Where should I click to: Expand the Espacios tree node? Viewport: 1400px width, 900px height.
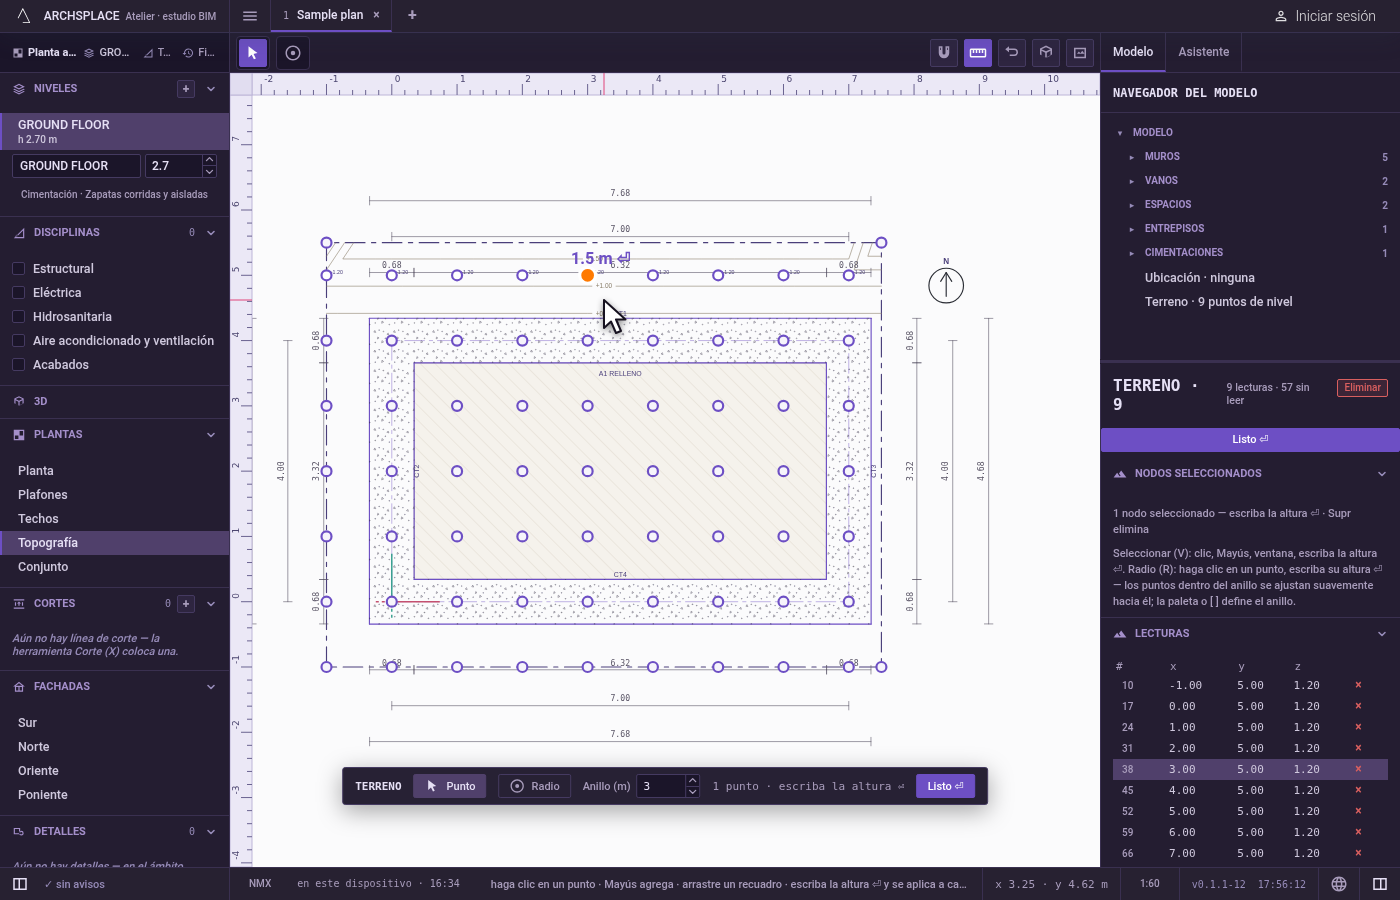(1132, 205)
